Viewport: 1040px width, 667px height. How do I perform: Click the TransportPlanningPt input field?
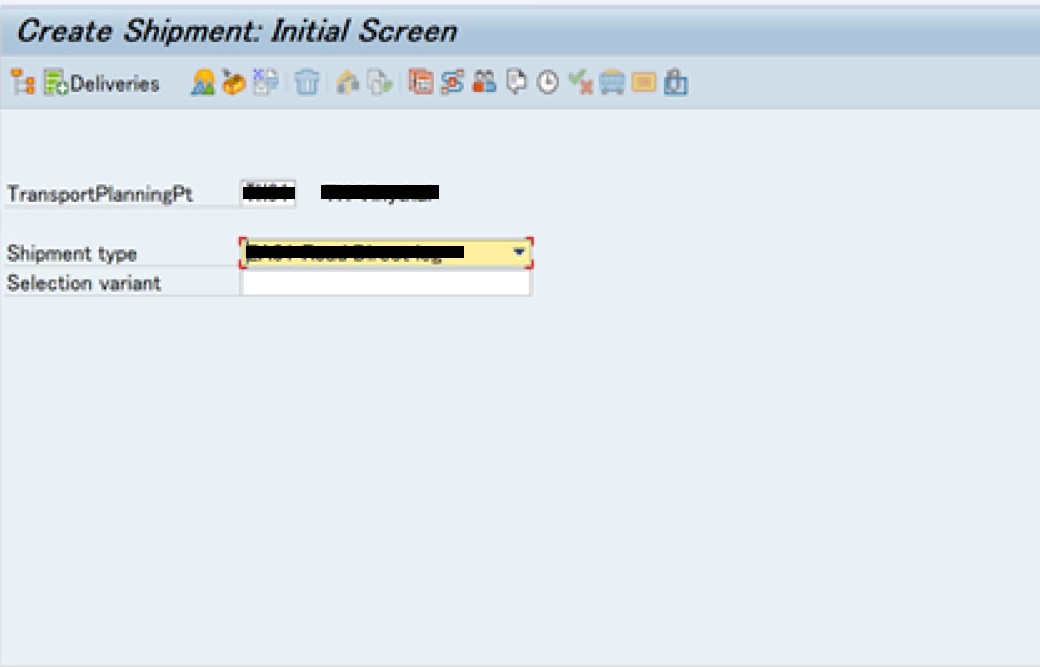pos(268,194)
